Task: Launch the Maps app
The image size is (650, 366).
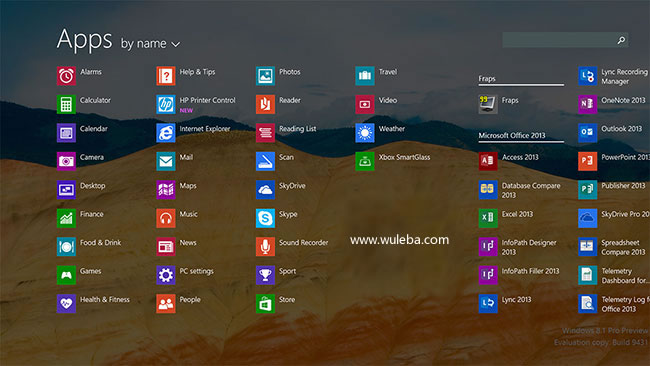Action: 166,189
